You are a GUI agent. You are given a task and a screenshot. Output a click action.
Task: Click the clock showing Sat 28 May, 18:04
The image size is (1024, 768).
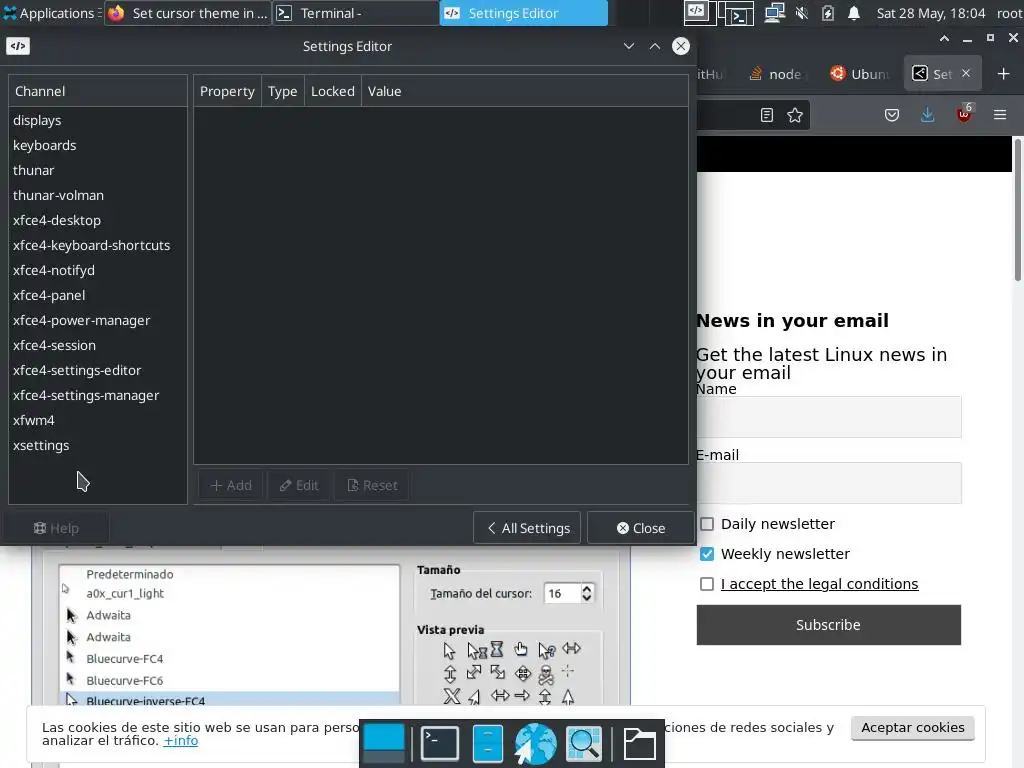(931, 13)
